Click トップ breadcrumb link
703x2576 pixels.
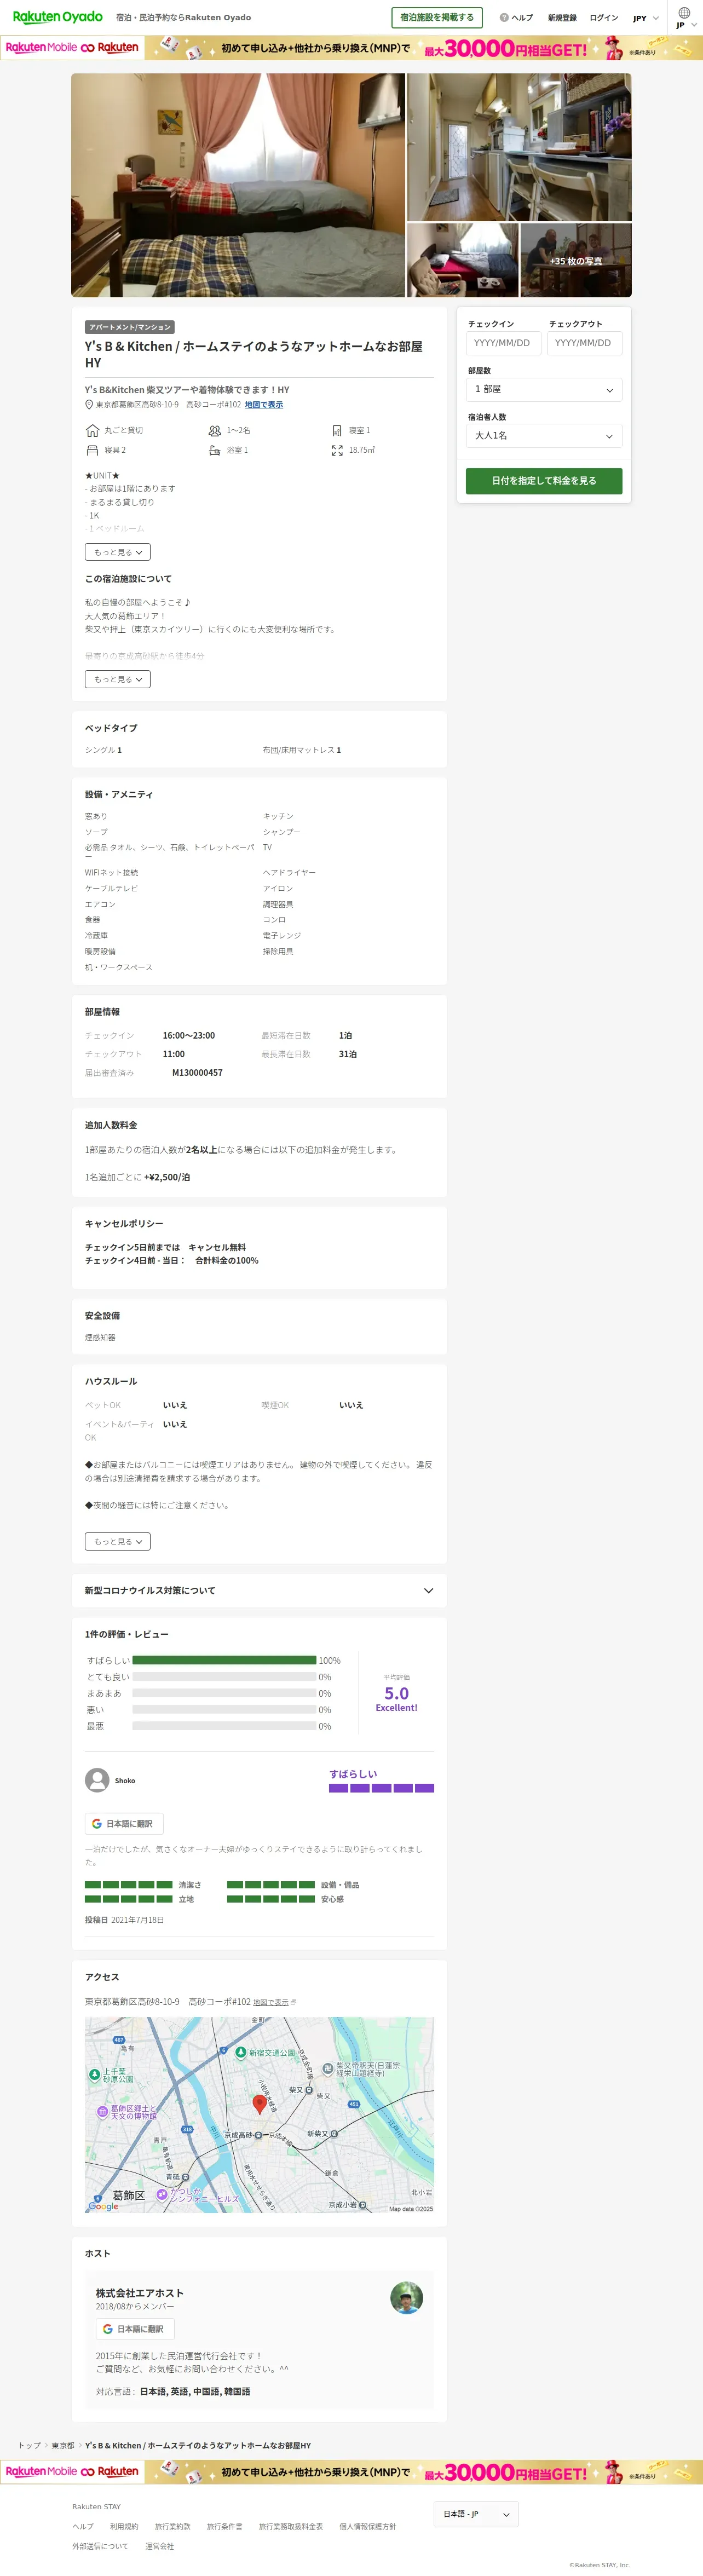click(x=30, y=2445)
